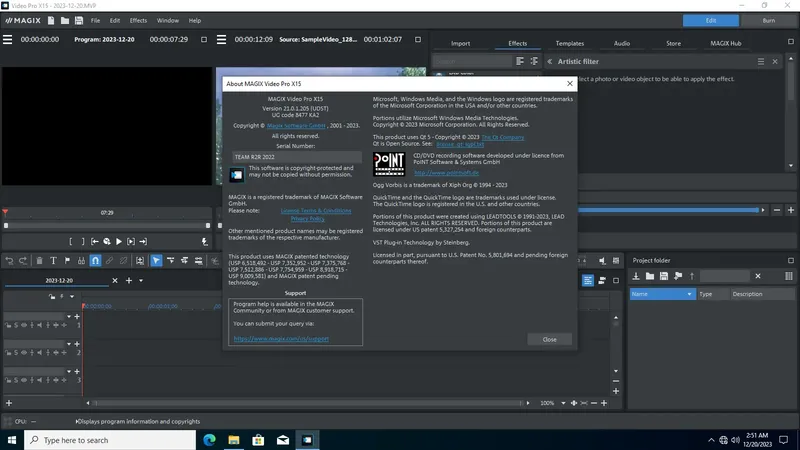Toggle solo S on track 3
Viewport: 800px width, 450px height.
point(16,380)
